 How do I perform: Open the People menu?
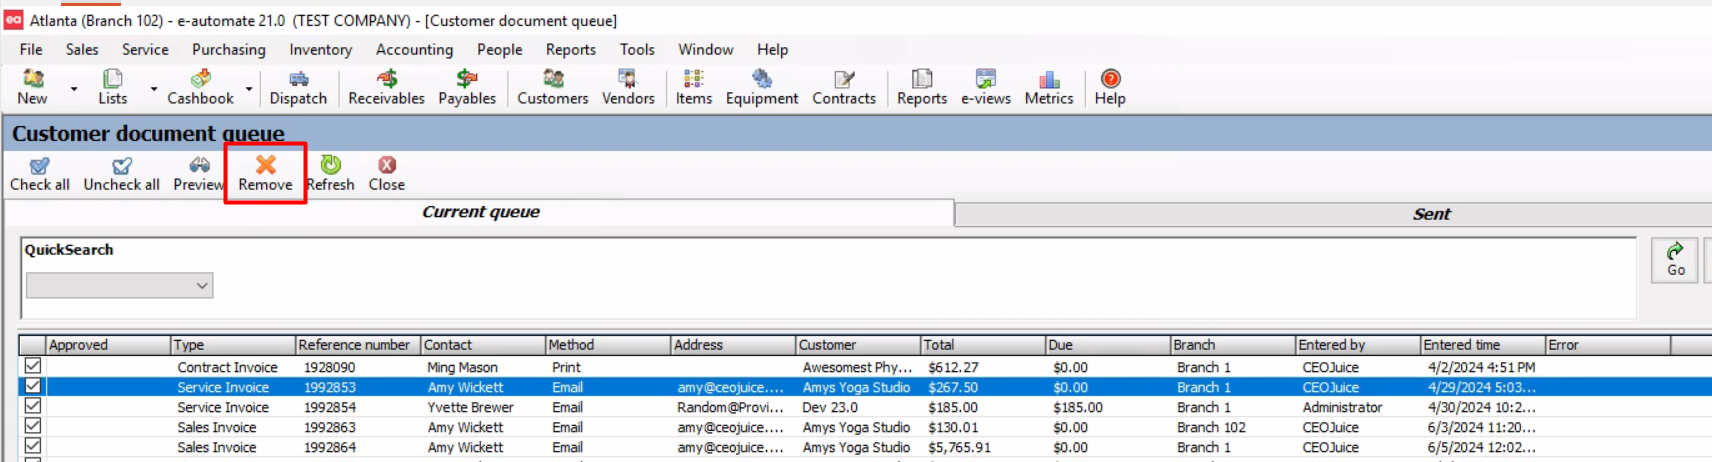pos(500,49)
